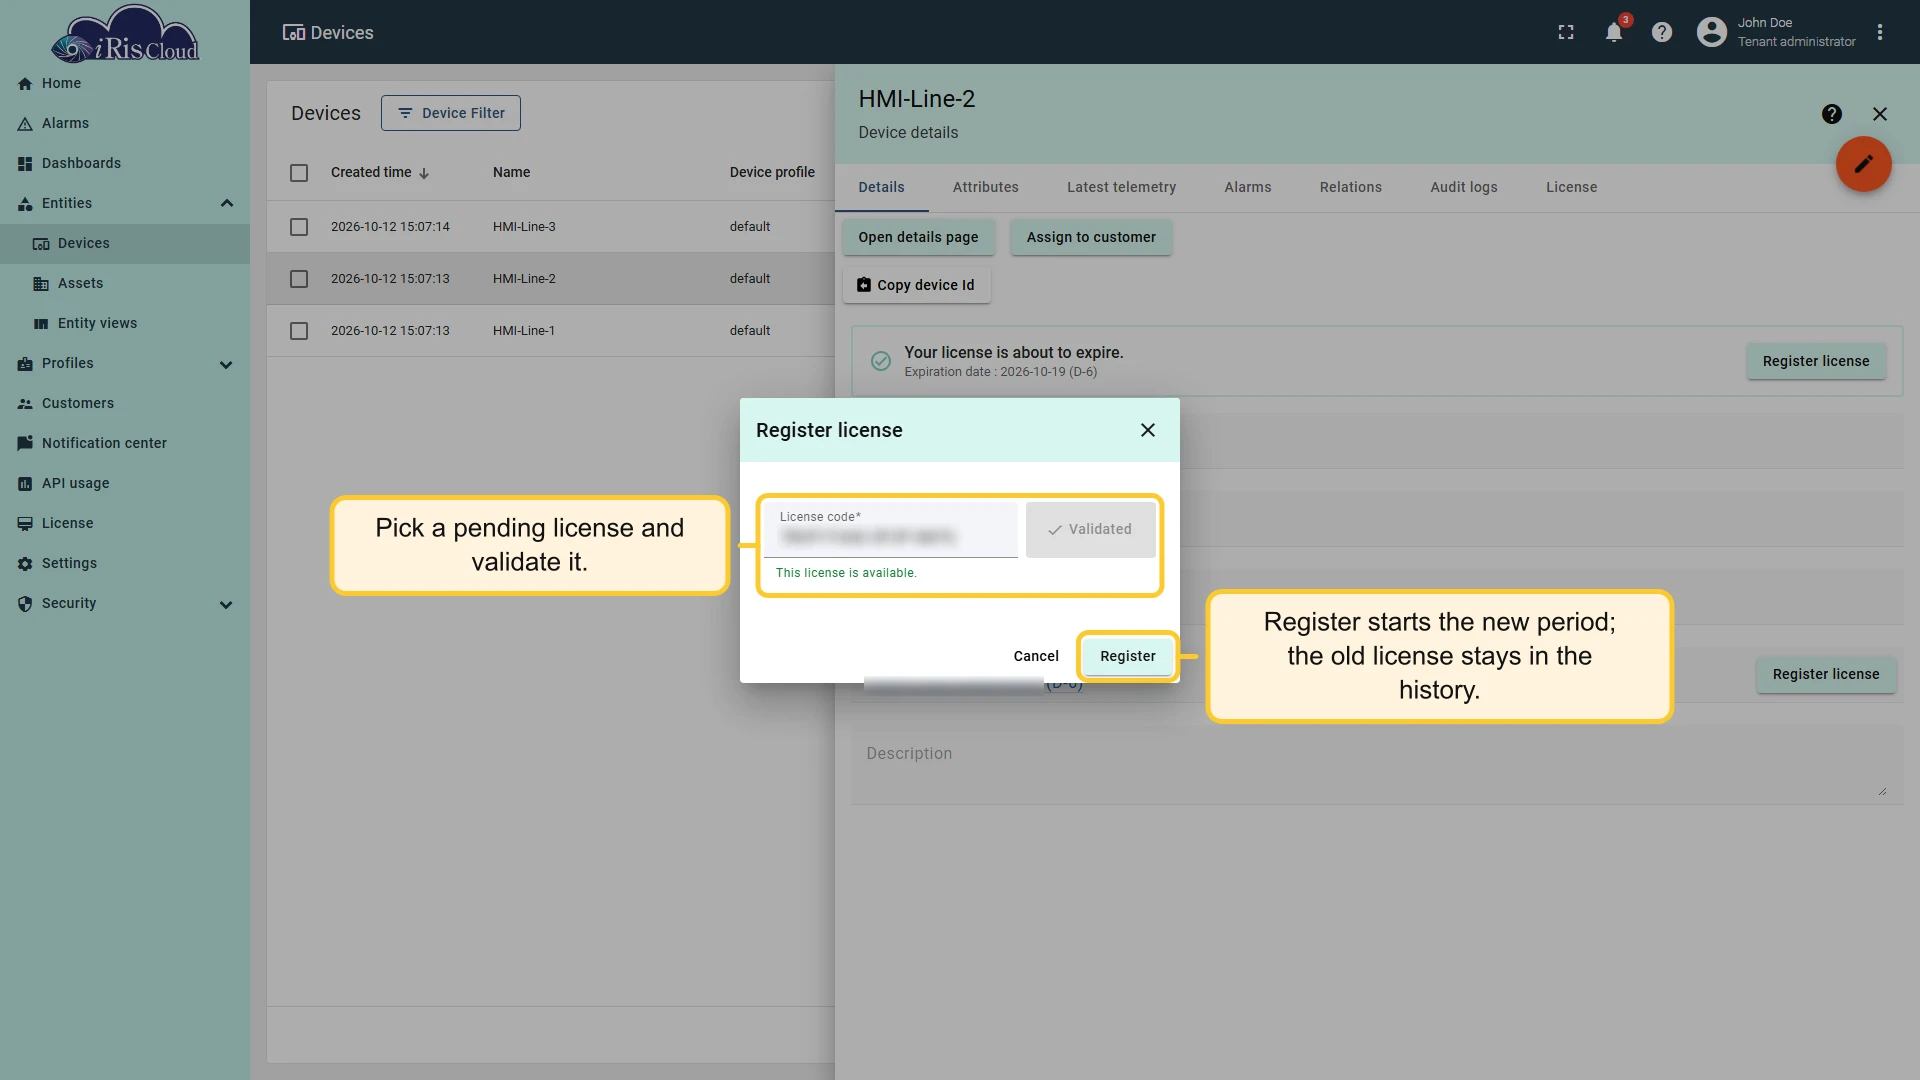This screenshot has height=1080, width=1920.
Task: Open help in the device details header
Action: 1832,114
